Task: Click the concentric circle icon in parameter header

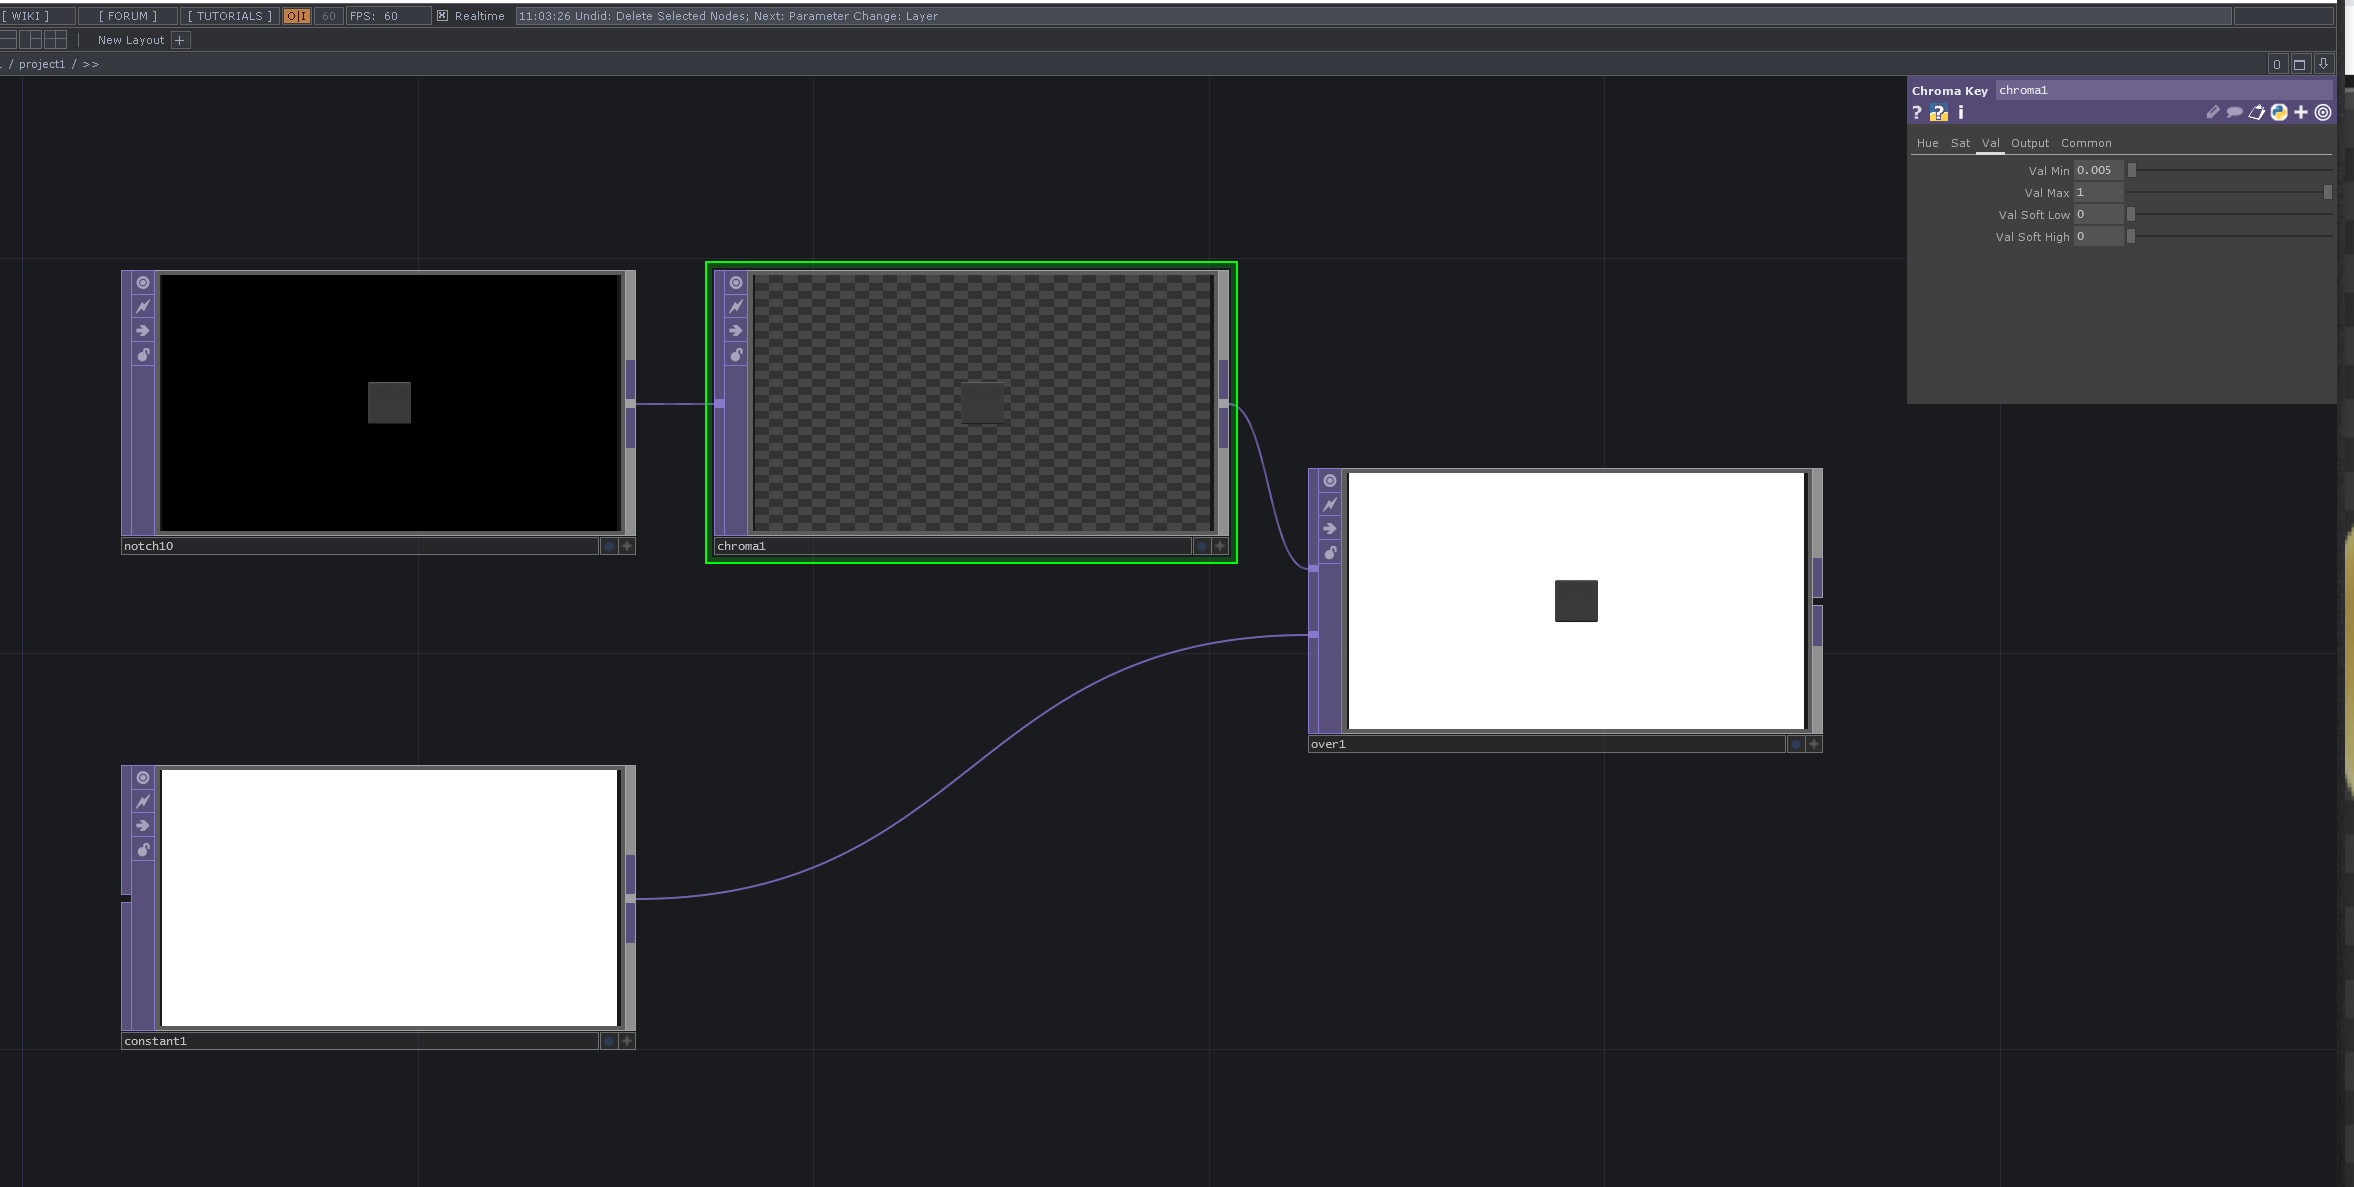Action: coord(2323,113)
